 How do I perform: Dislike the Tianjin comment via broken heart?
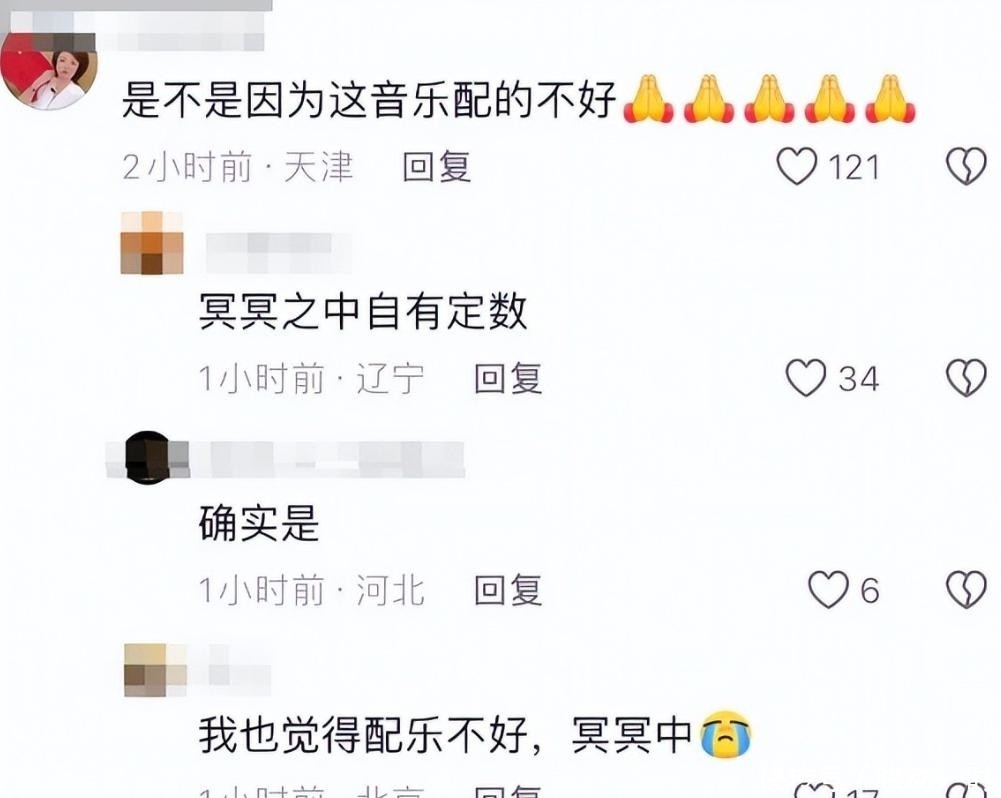coord(966,167)
